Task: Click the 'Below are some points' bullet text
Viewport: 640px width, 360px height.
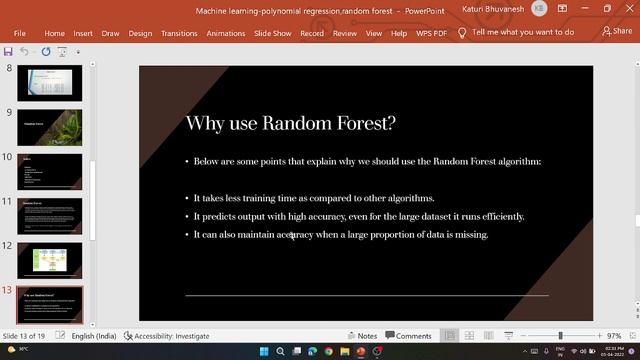Action: pyautogui.click(x=367, y=162)
